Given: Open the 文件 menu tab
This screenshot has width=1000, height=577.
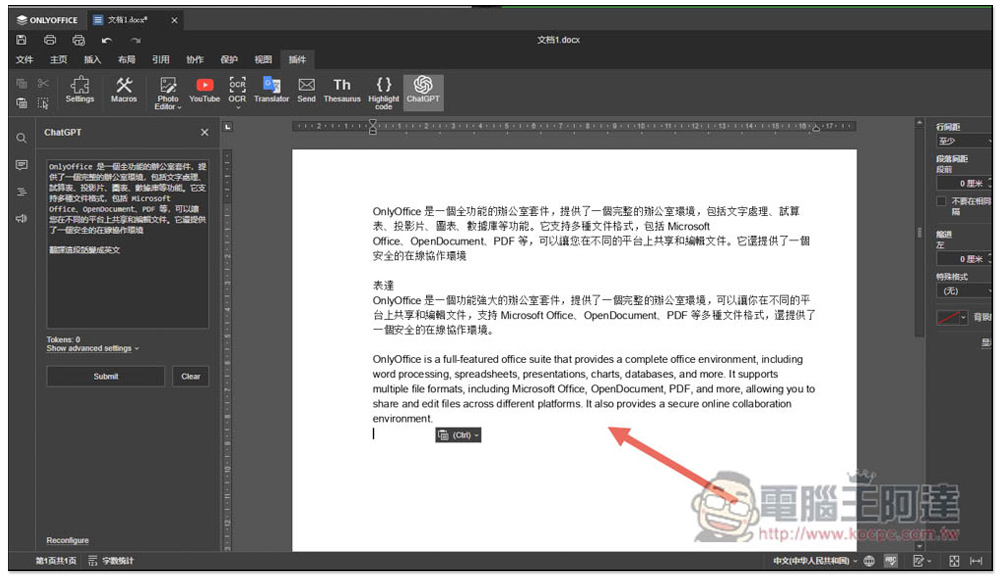Looking at the screenshot, I should click(24, 60).
